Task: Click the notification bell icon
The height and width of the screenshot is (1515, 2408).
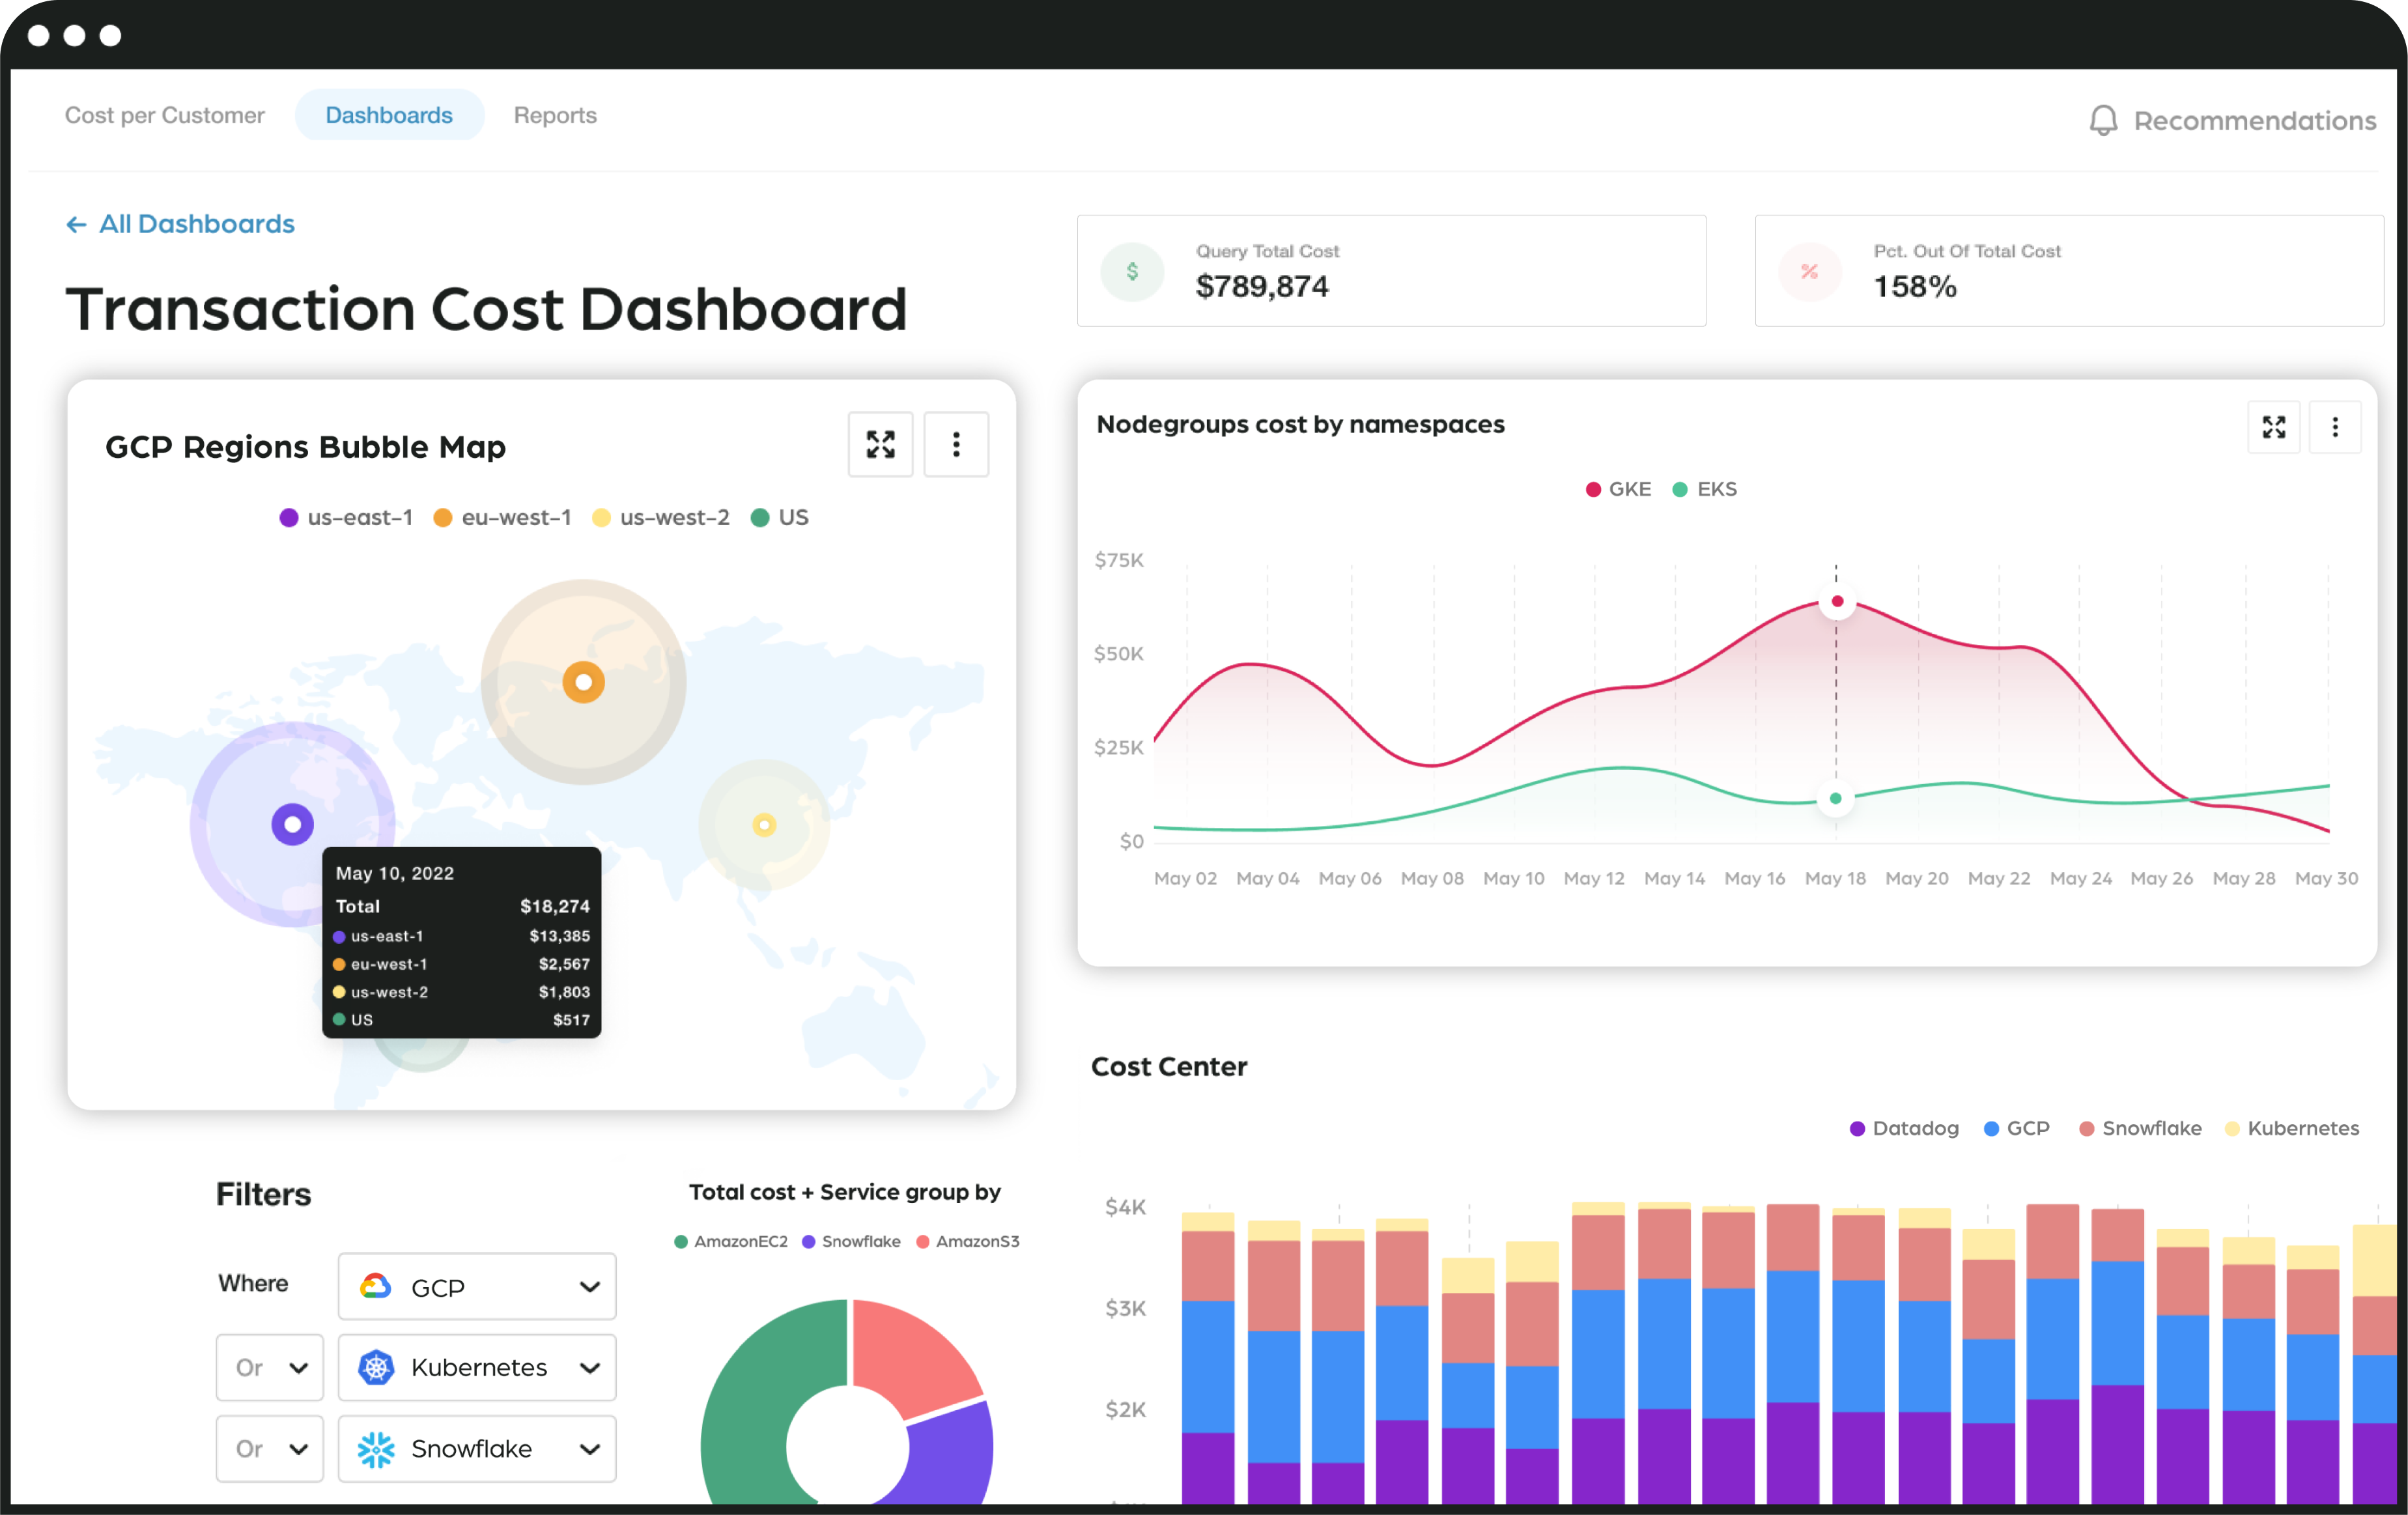Action: click(2103, 119)
